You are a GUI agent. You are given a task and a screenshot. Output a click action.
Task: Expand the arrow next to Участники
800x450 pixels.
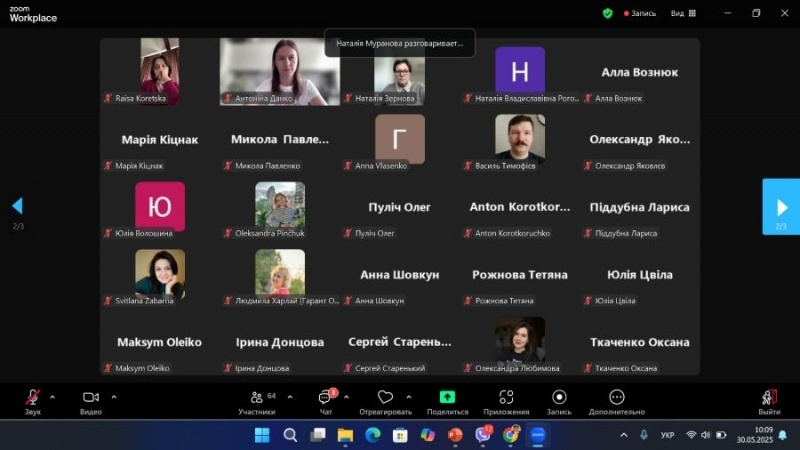tap(290, 396)
